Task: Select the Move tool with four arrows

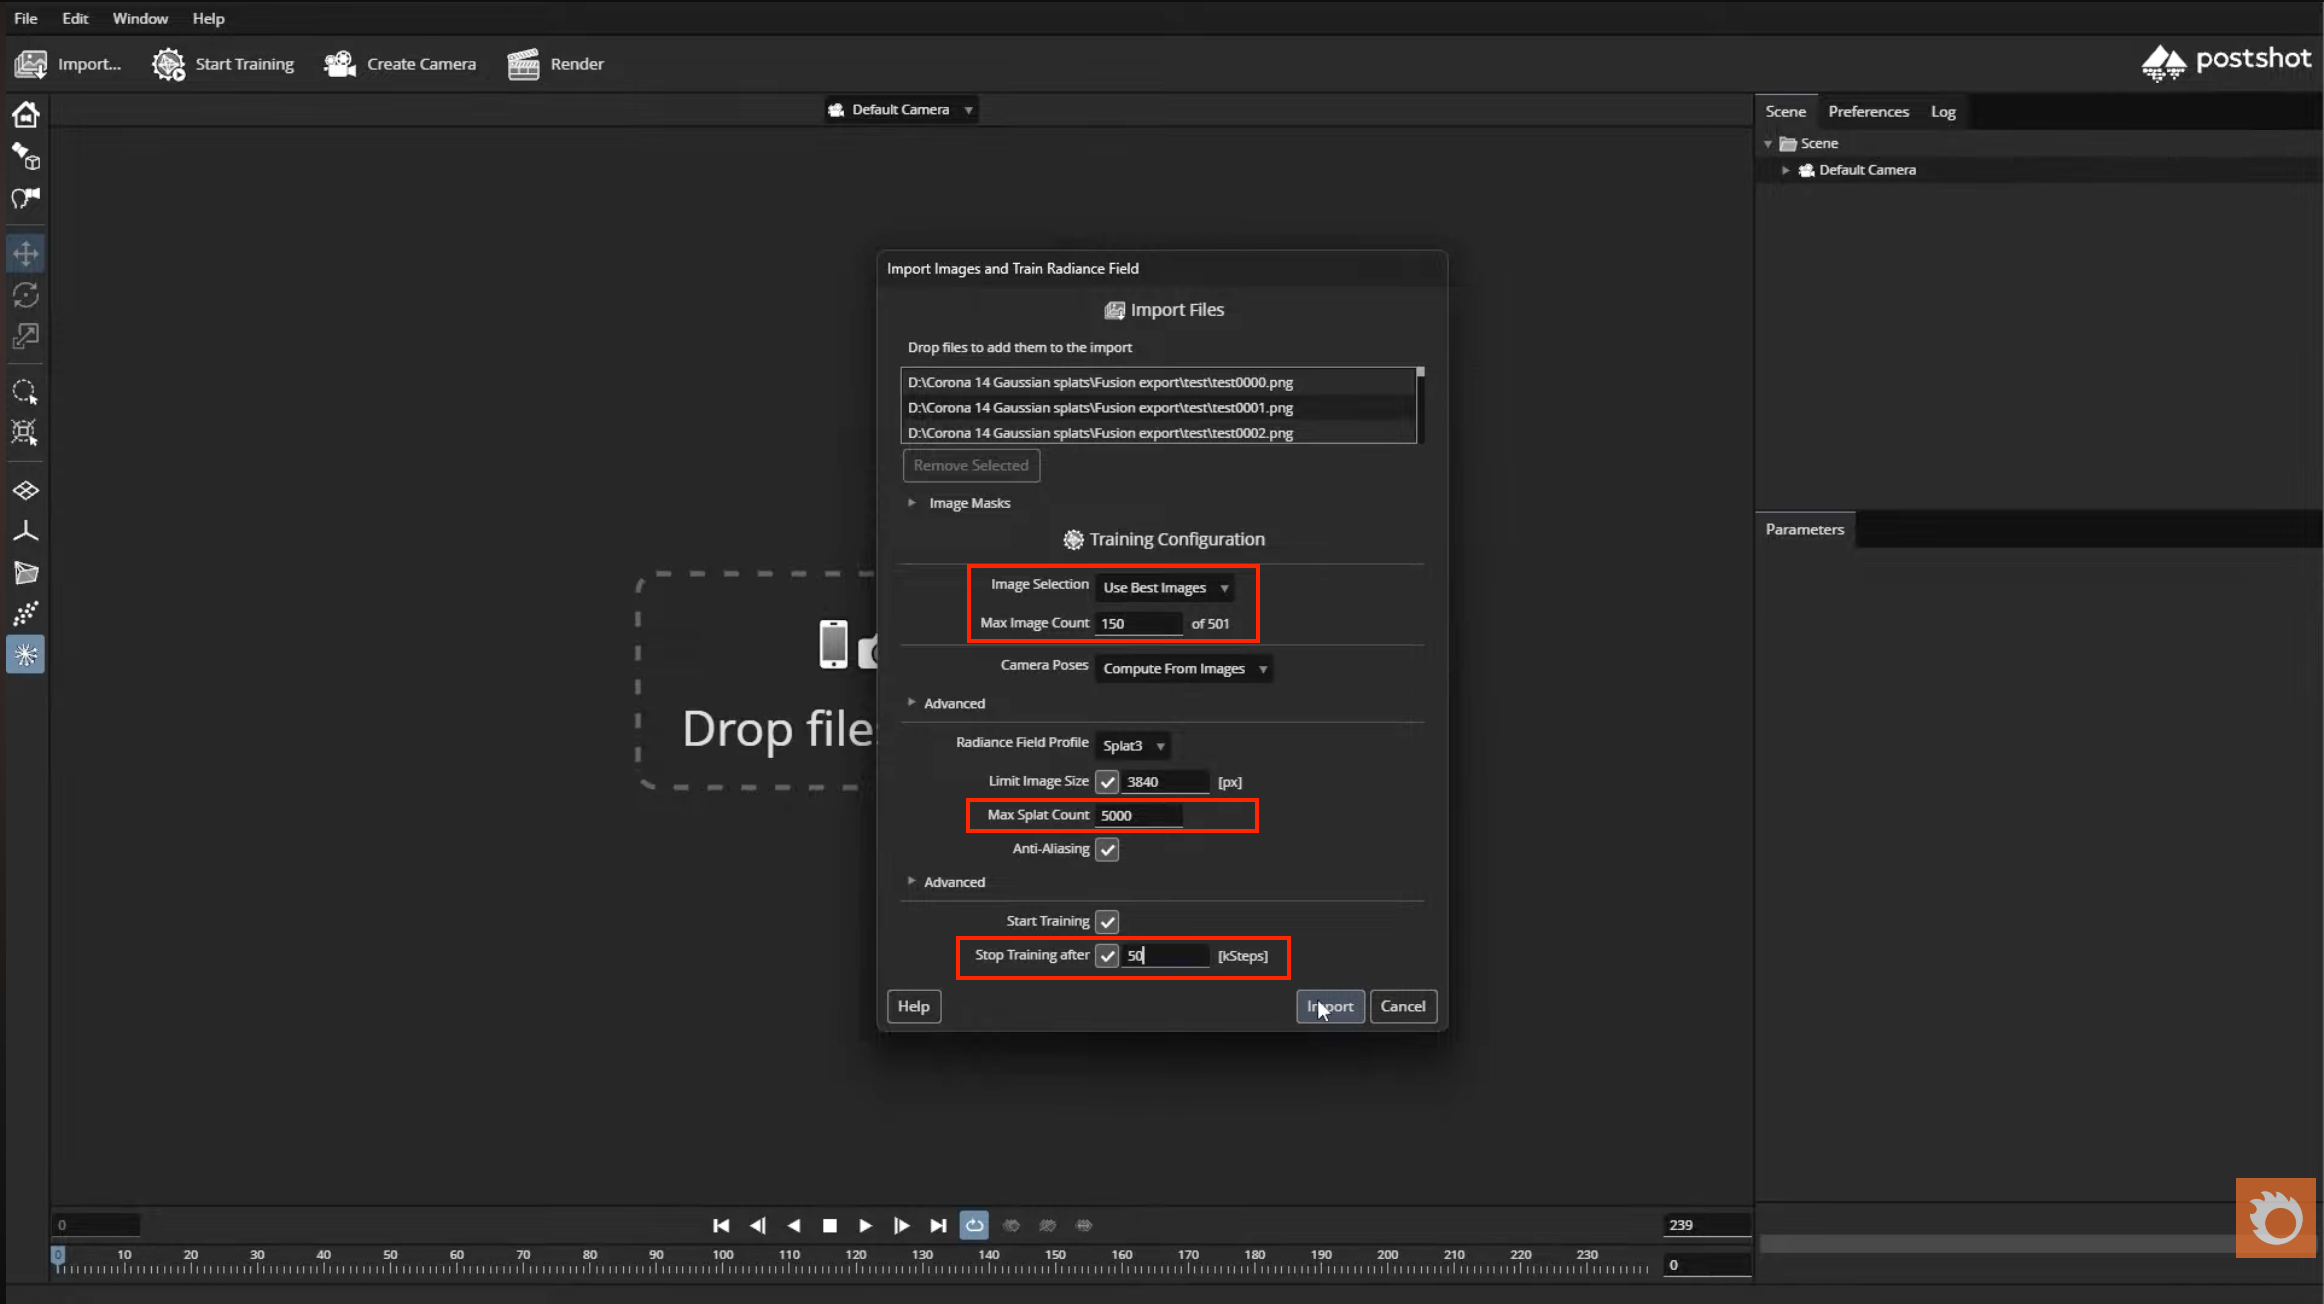Action: point(26,253)
